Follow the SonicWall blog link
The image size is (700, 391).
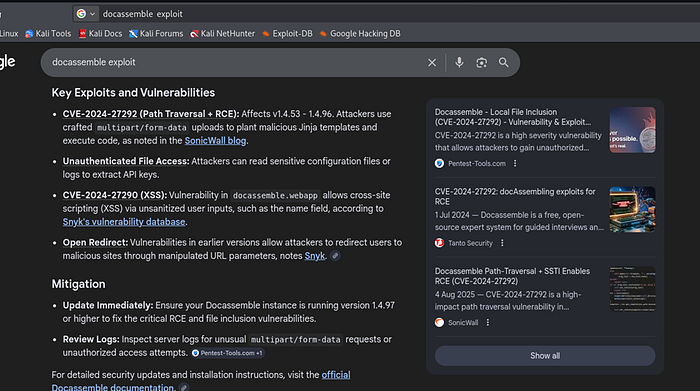(215, 141)
